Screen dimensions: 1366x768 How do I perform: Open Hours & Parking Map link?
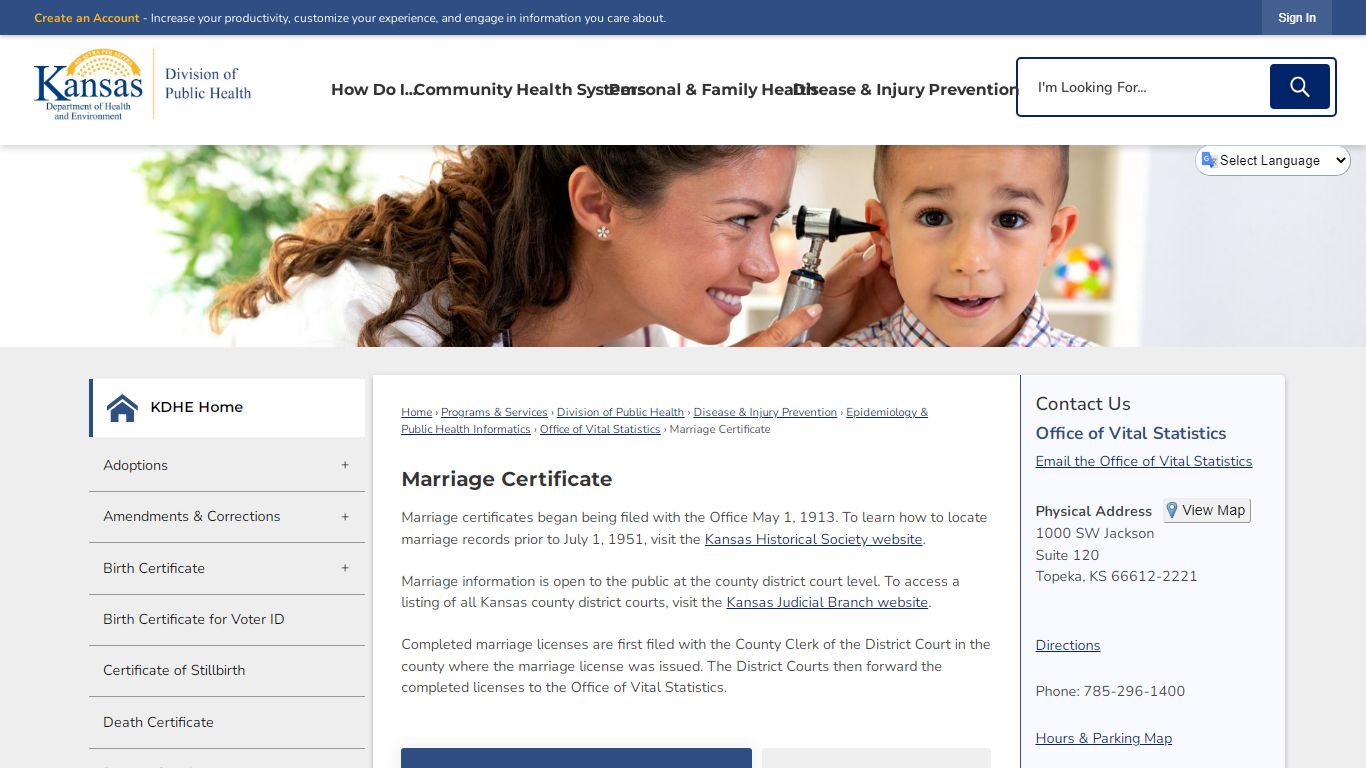click(x=1104, y=738)
